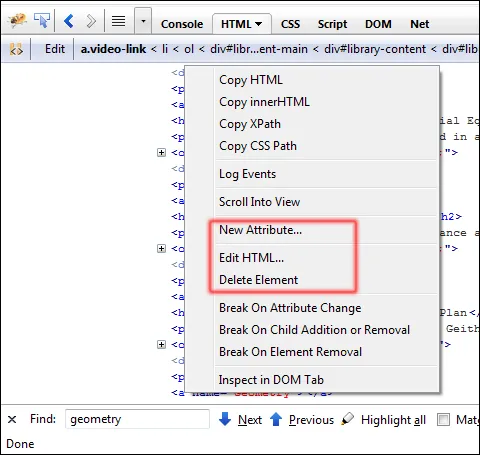Click the Next find button label

[250, 420]
